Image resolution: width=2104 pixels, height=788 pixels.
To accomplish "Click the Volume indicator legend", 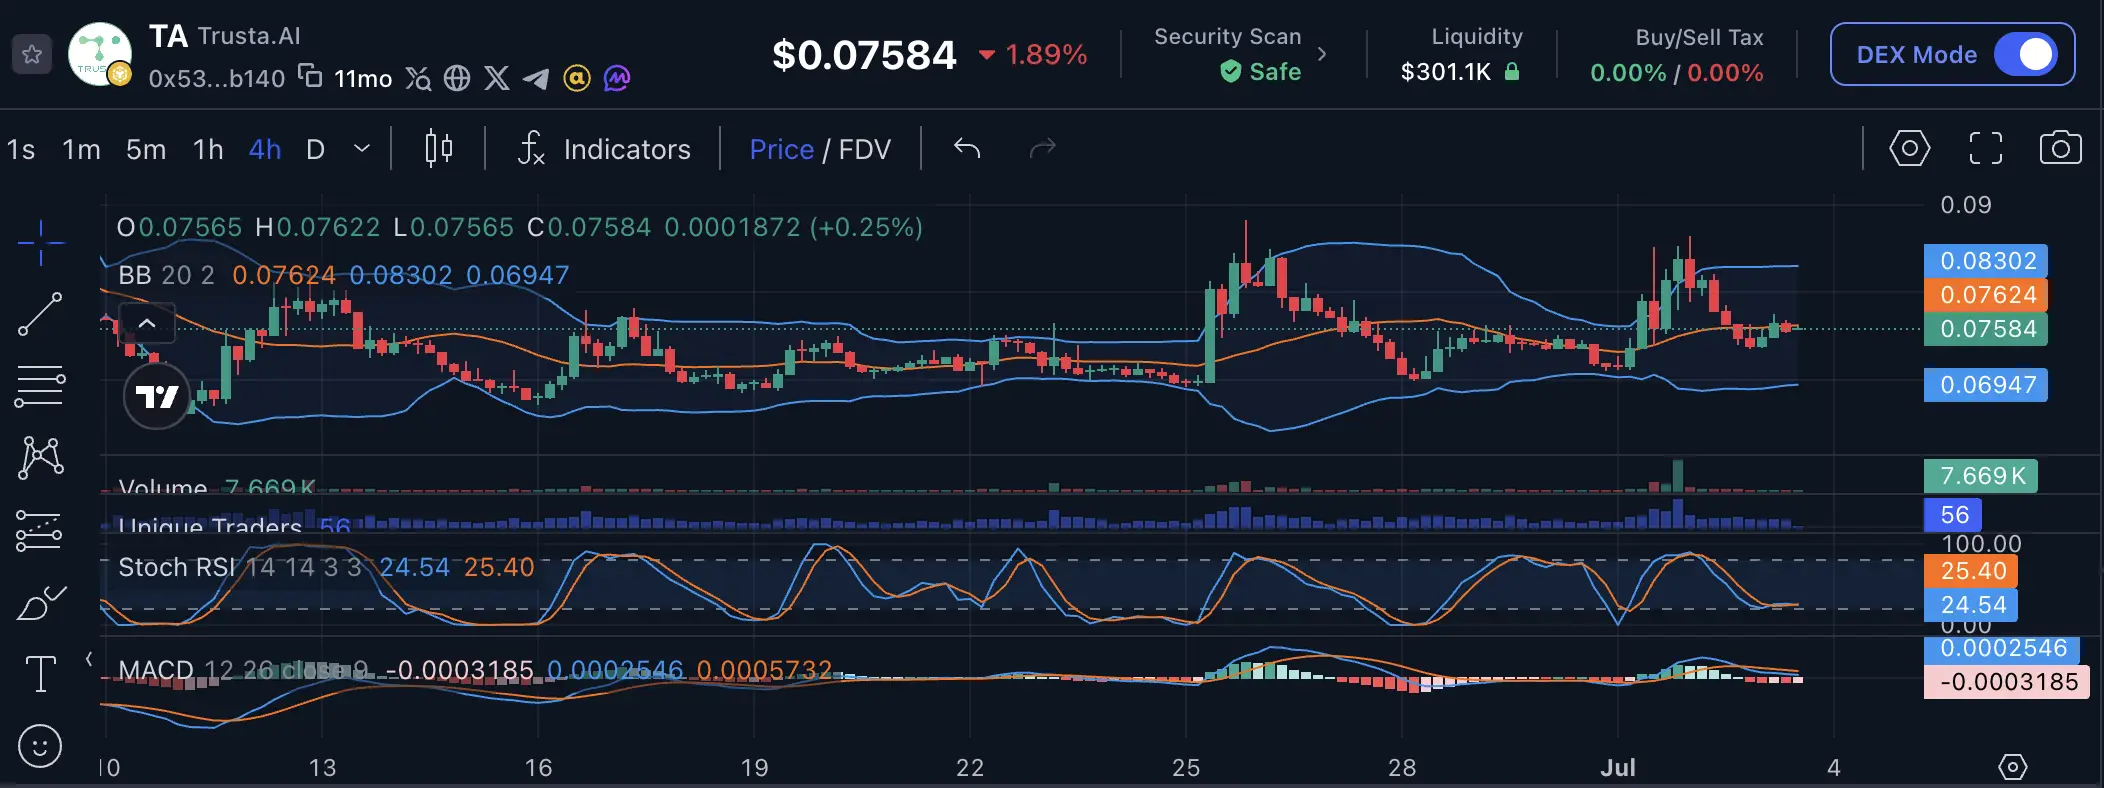I will coord(162,487).
